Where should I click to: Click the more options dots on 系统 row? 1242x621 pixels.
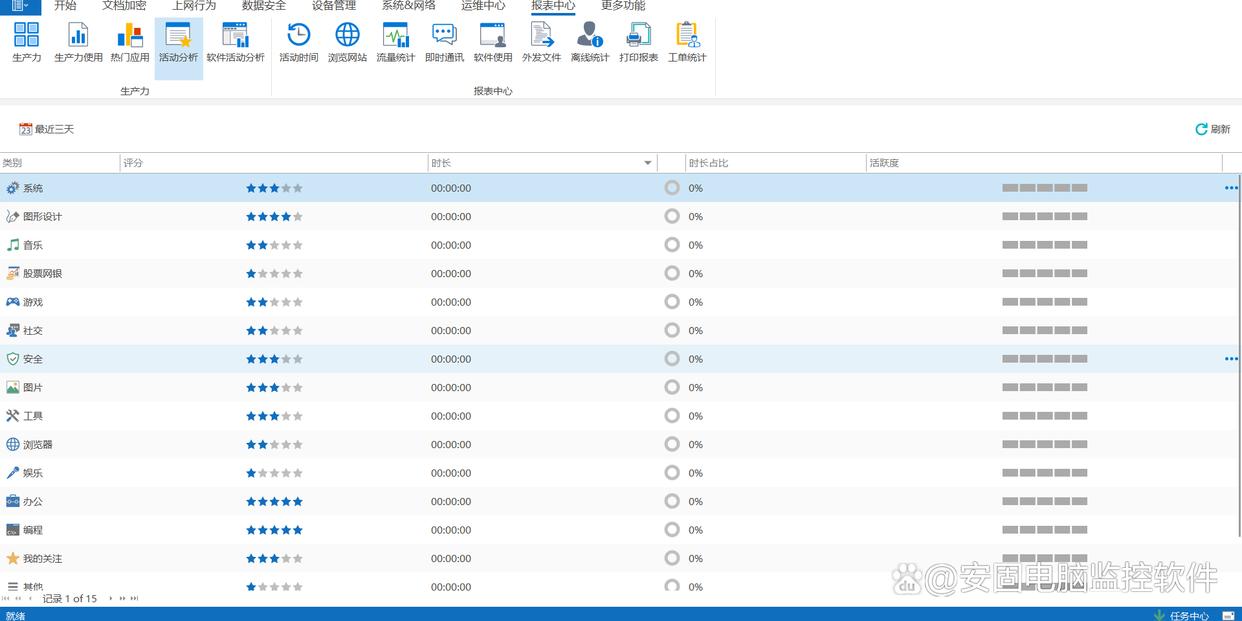point(1231,188)
